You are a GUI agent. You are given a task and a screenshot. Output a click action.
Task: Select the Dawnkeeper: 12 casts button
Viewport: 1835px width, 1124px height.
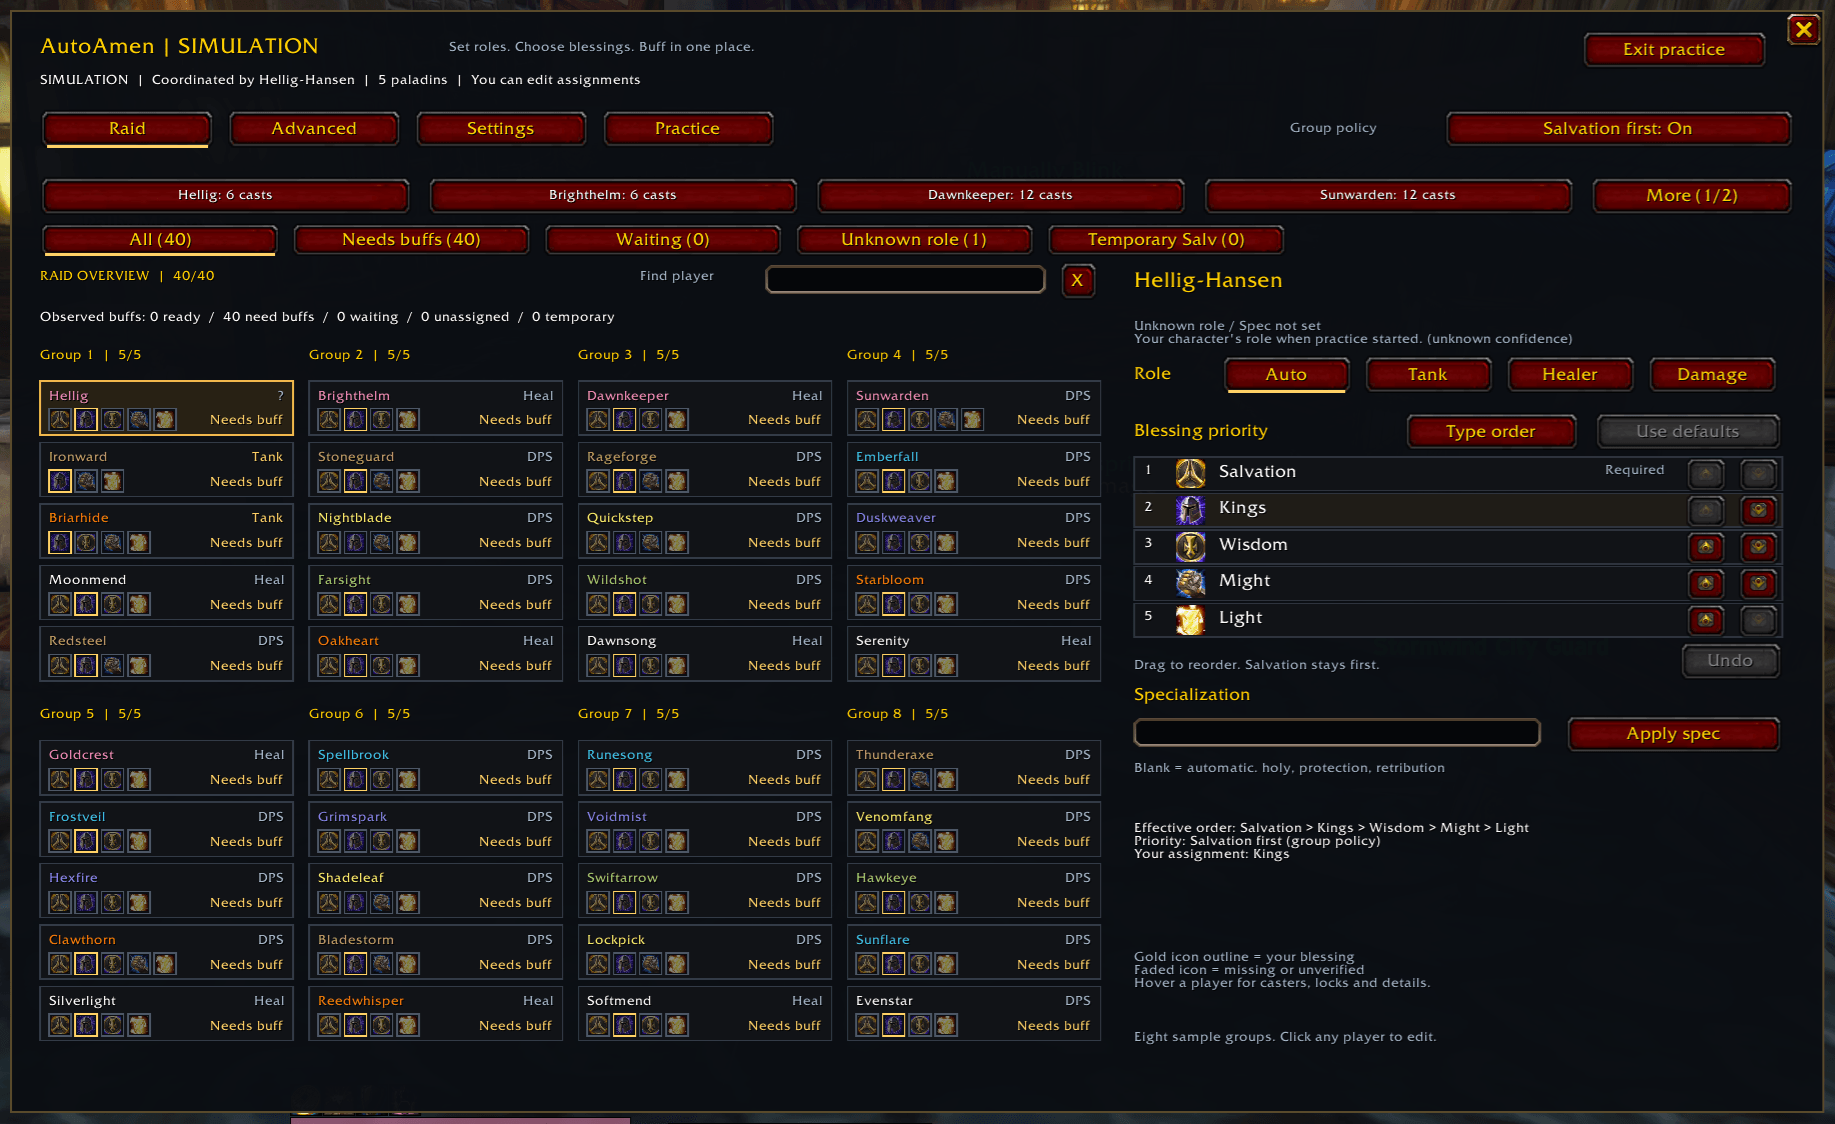coord(1000,196)
